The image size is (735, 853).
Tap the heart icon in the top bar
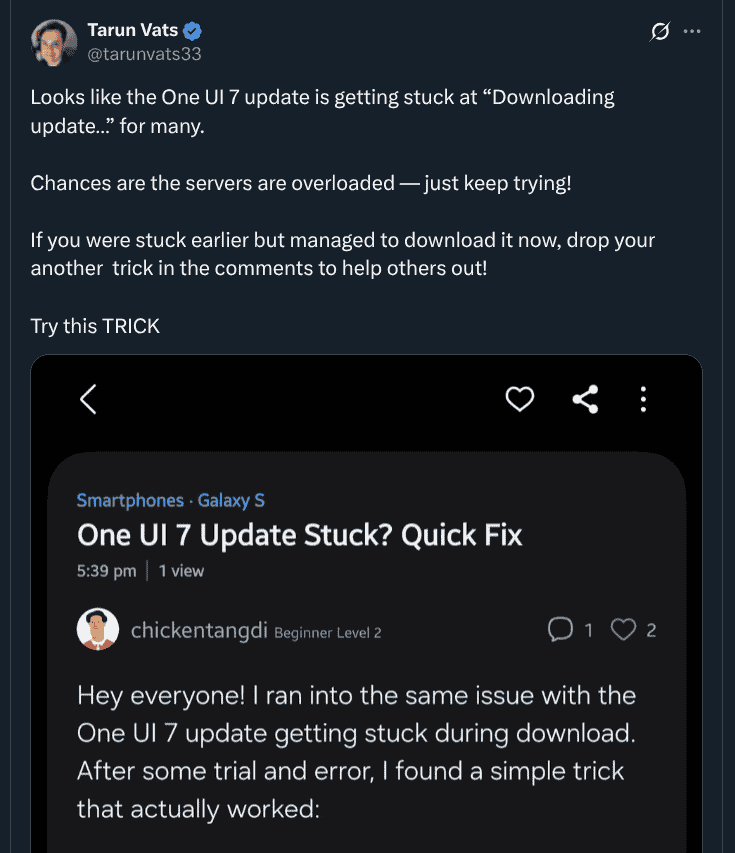[x=520, y=400]
